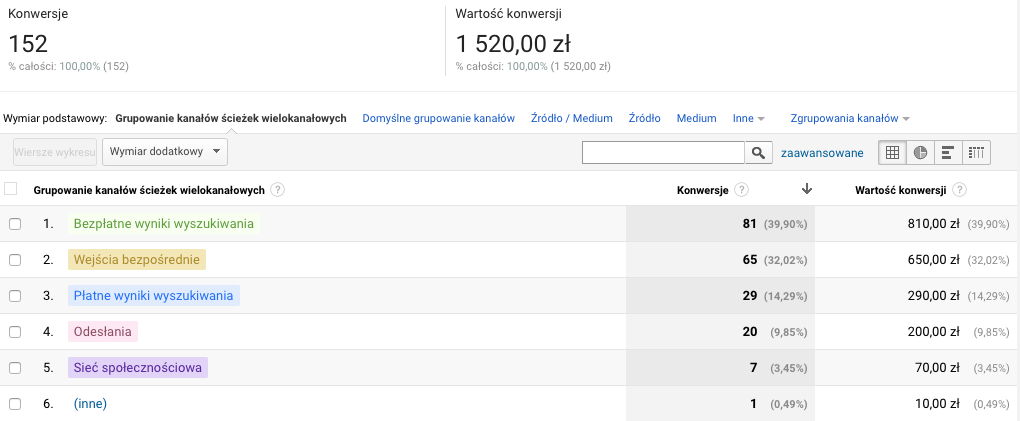Click the total Konwersje value 152

28,44
